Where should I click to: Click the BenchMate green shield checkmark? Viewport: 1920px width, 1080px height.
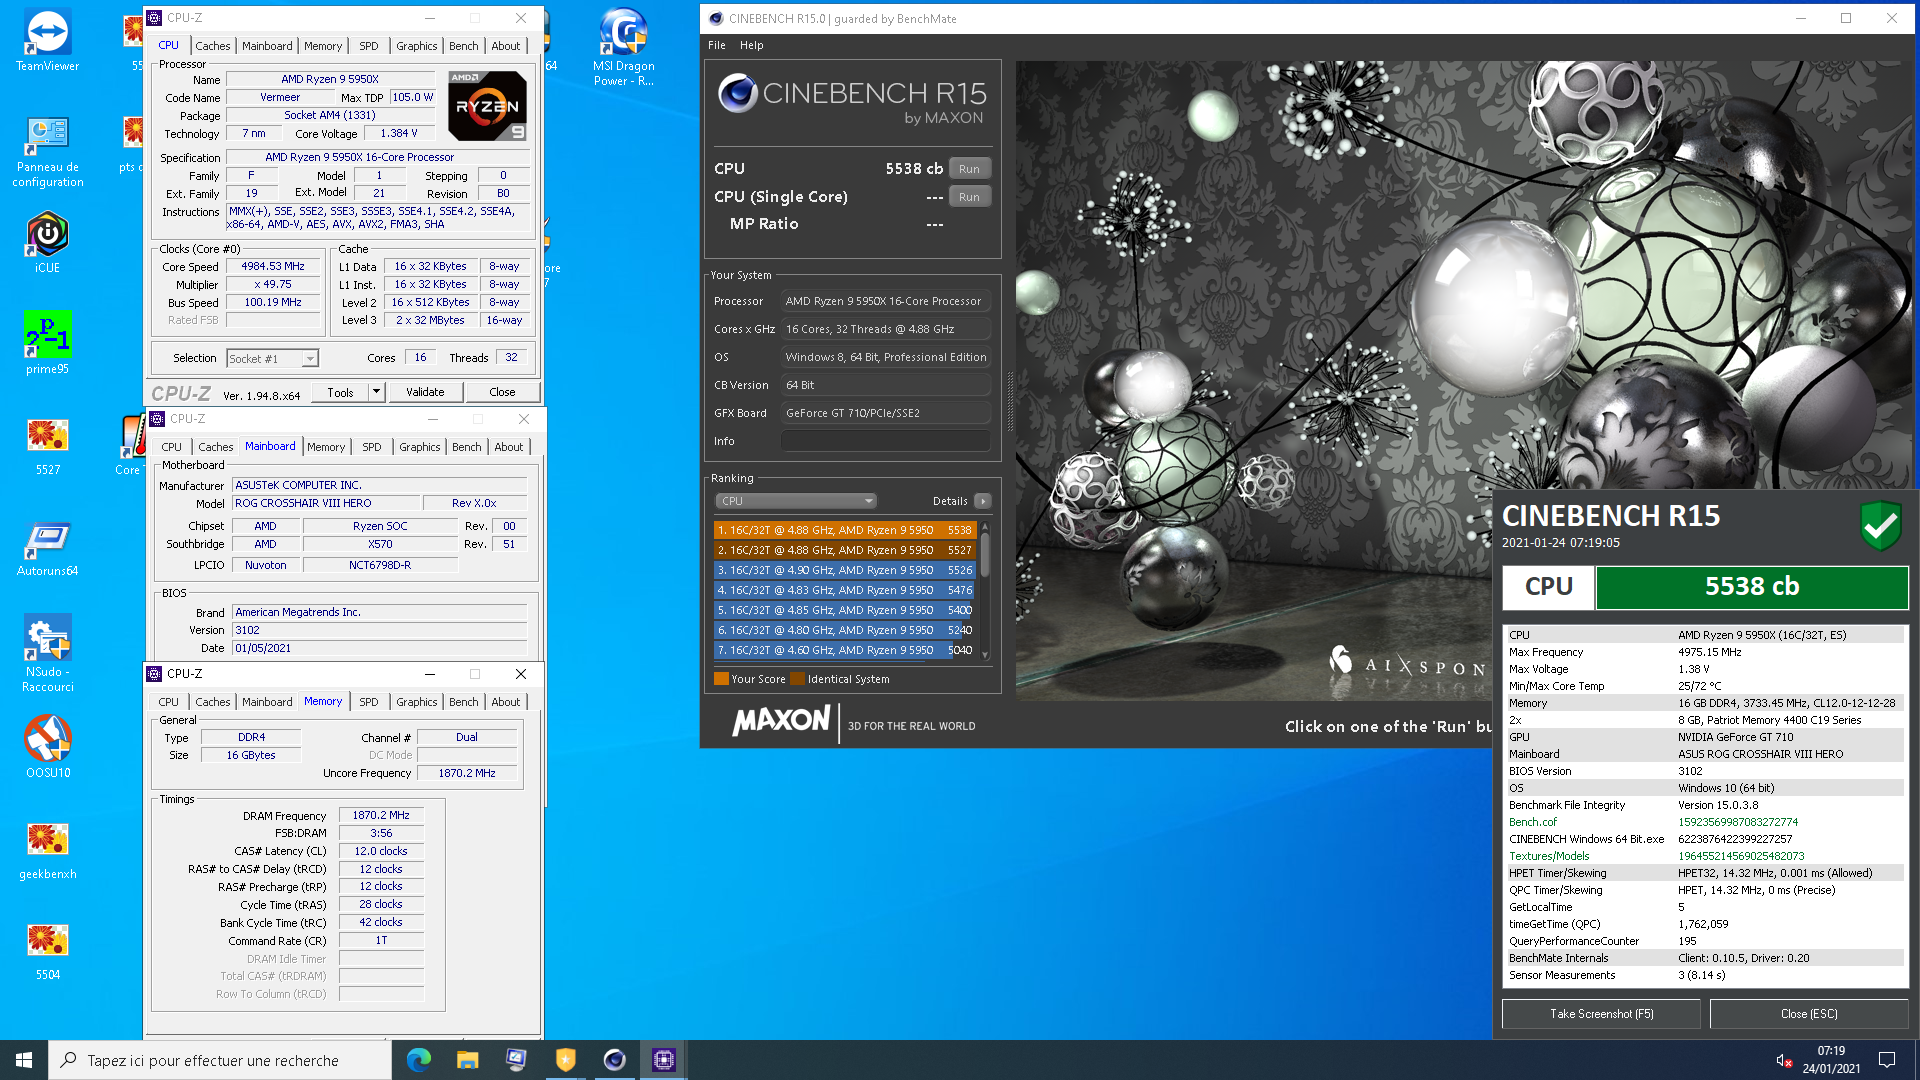coord(1880,525)
